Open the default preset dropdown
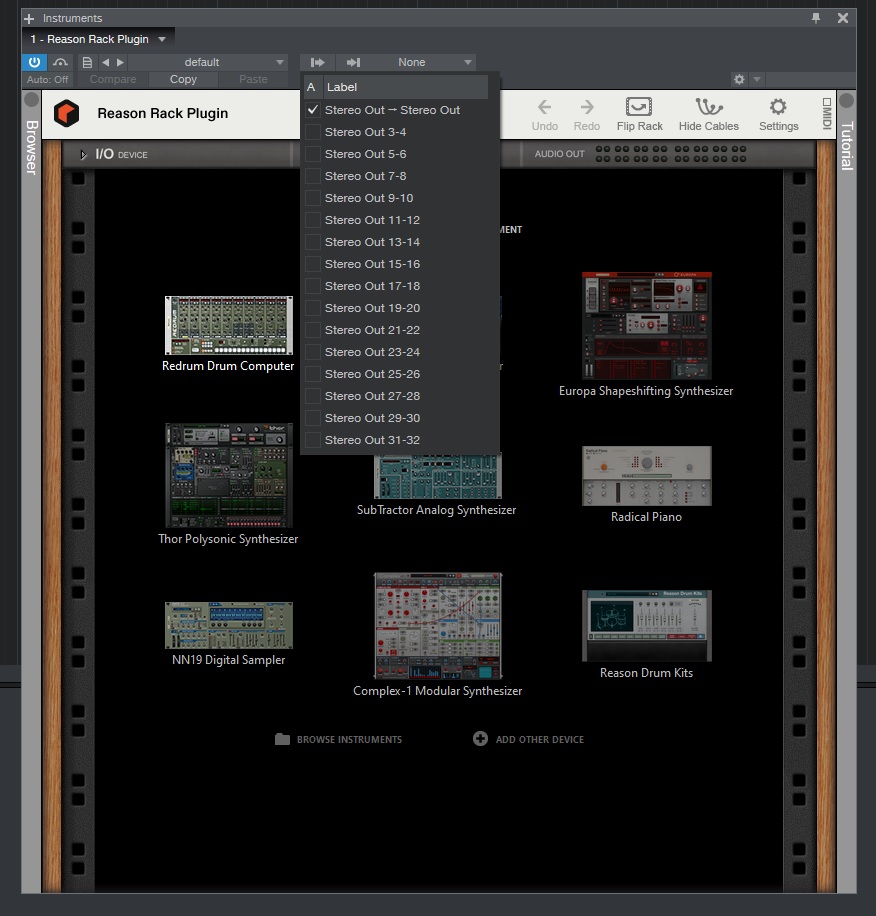Image resolution: width=876 pixels, height=916 pixels. coord(208,62)
